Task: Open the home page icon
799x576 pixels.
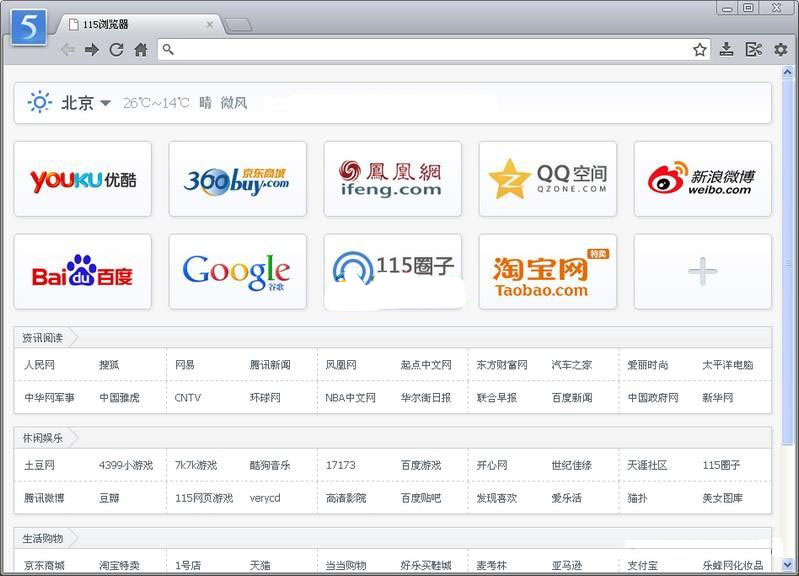Action: [x=141, y=49]
